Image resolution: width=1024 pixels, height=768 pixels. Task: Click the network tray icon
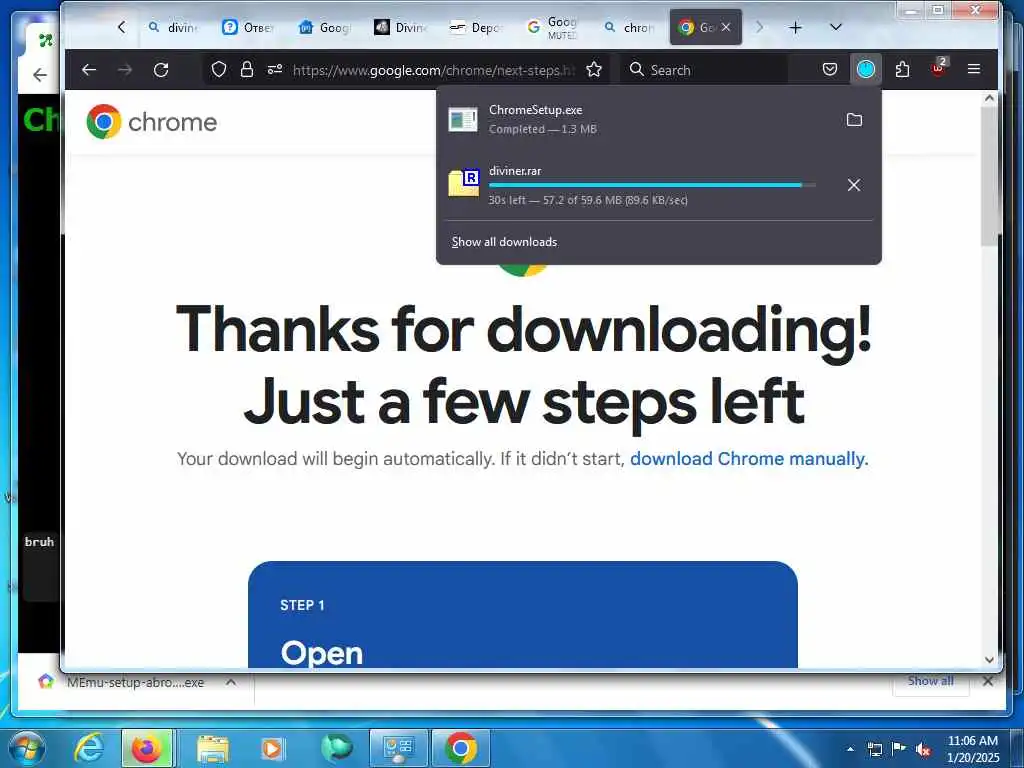874,749
